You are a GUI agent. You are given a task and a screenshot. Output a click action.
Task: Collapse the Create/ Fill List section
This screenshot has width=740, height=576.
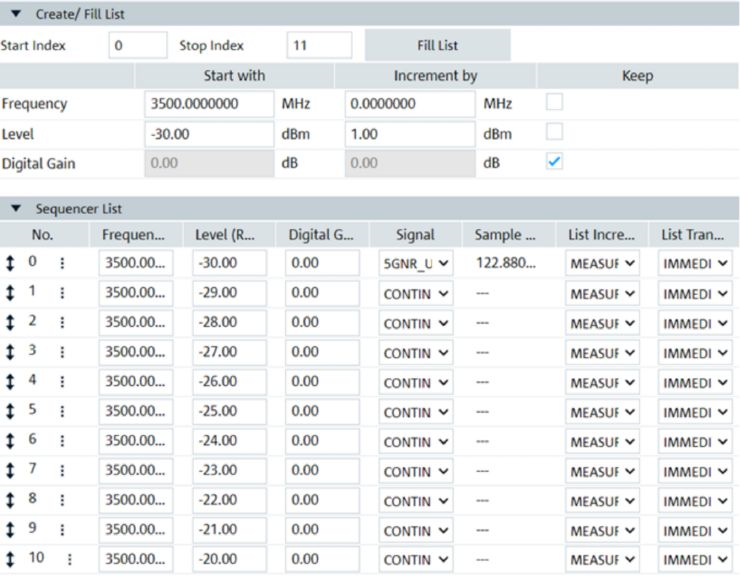pyautogui.click(x=16, y=14)
